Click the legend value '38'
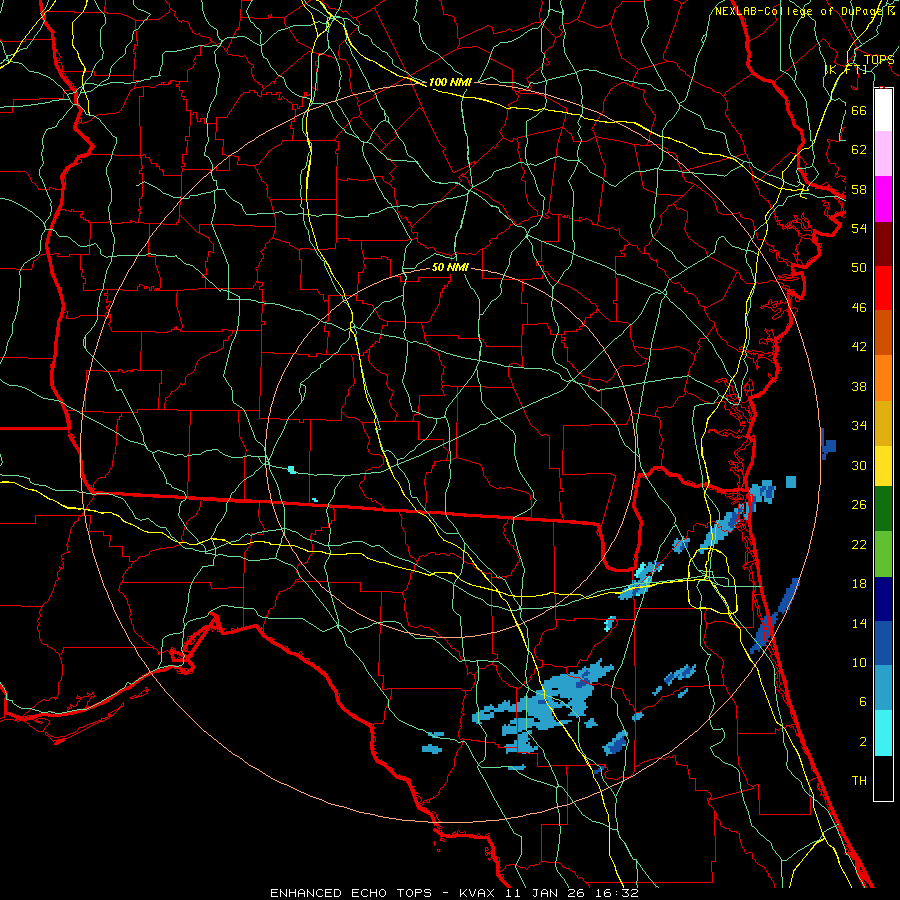 click(x=859, y=386)
